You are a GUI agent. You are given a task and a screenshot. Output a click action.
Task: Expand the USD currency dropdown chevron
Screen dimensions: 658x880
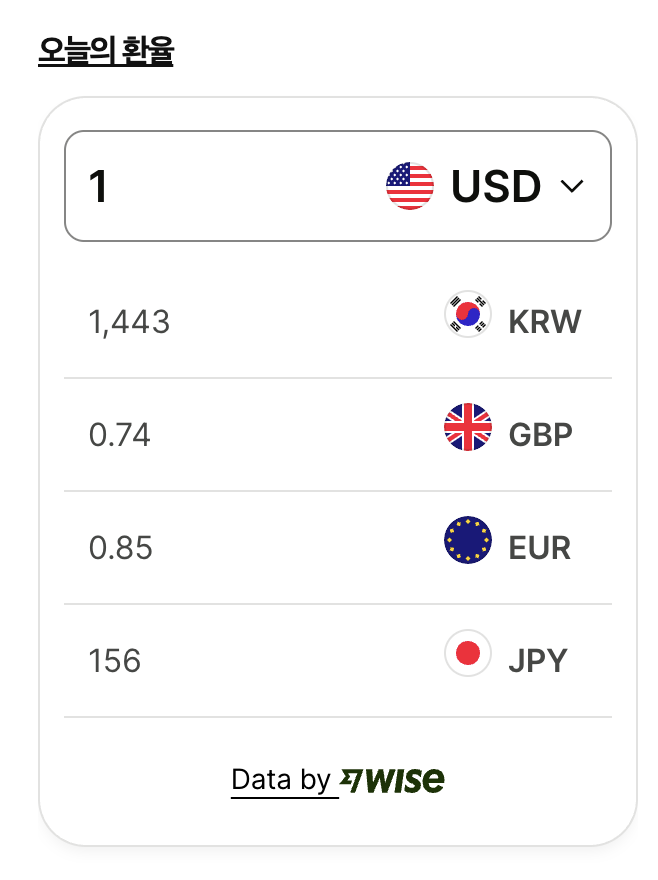click(x=572, y=186)
